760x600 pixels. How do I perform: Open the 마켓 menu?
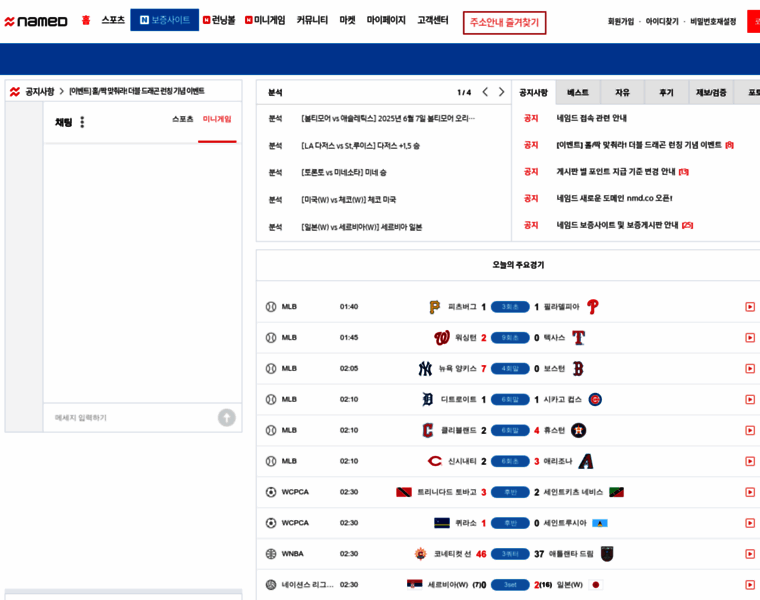tap(347, 20)
